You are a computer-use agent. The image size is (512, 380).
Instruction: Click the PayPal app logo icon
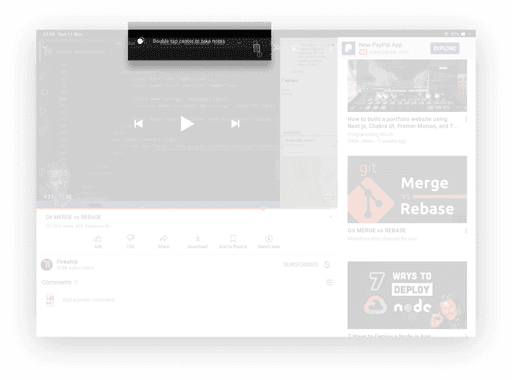pos(349,48)
